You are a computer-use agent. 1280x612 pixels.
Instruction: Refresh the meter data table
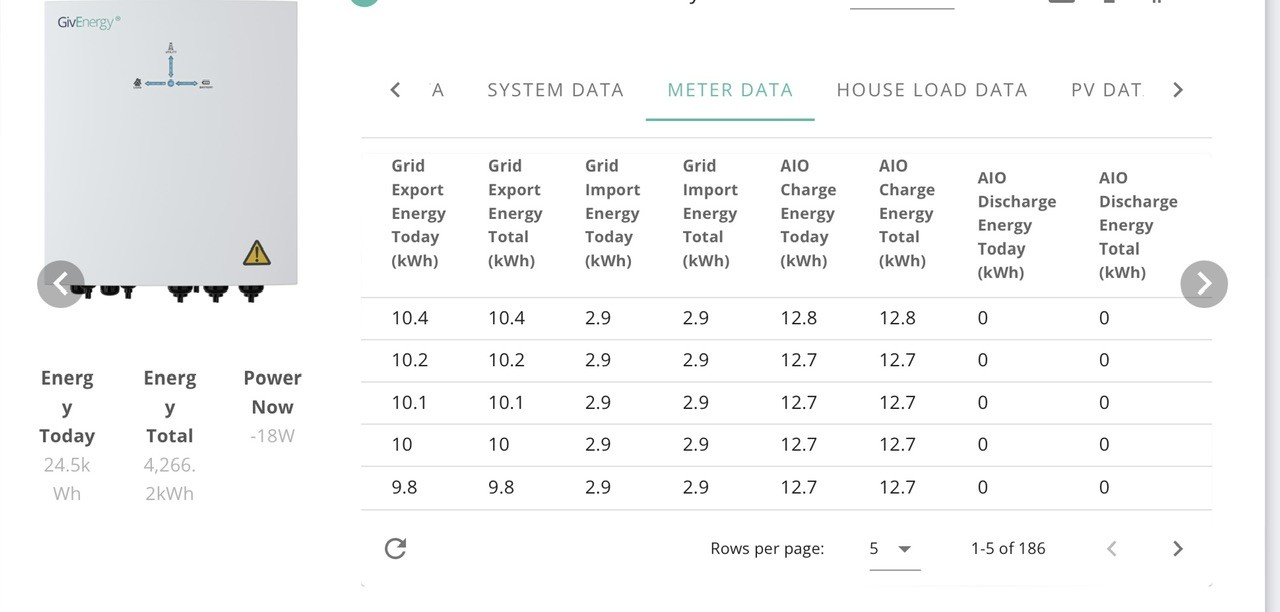tap(395, 548)
